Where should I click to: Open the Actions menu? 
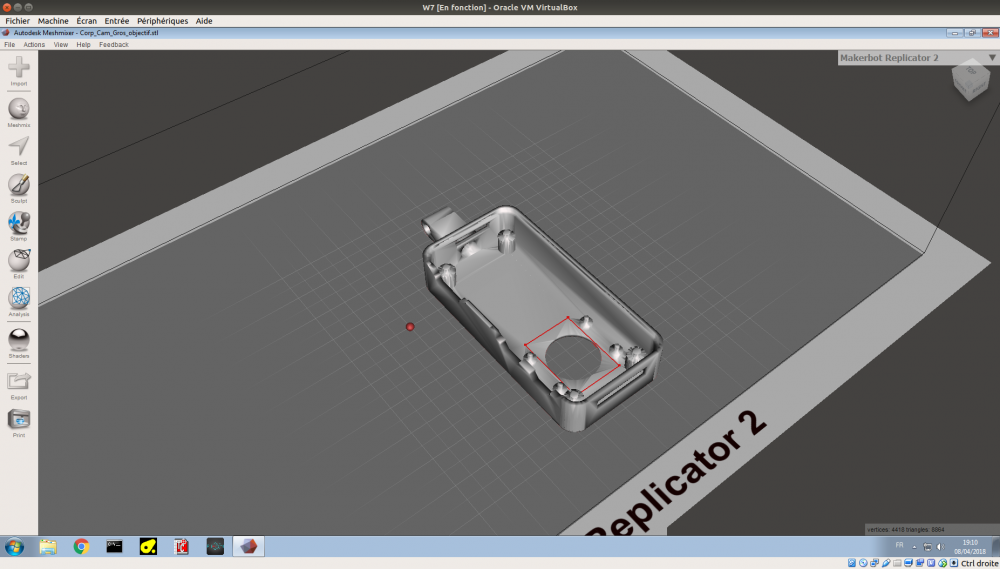point(34,45)
